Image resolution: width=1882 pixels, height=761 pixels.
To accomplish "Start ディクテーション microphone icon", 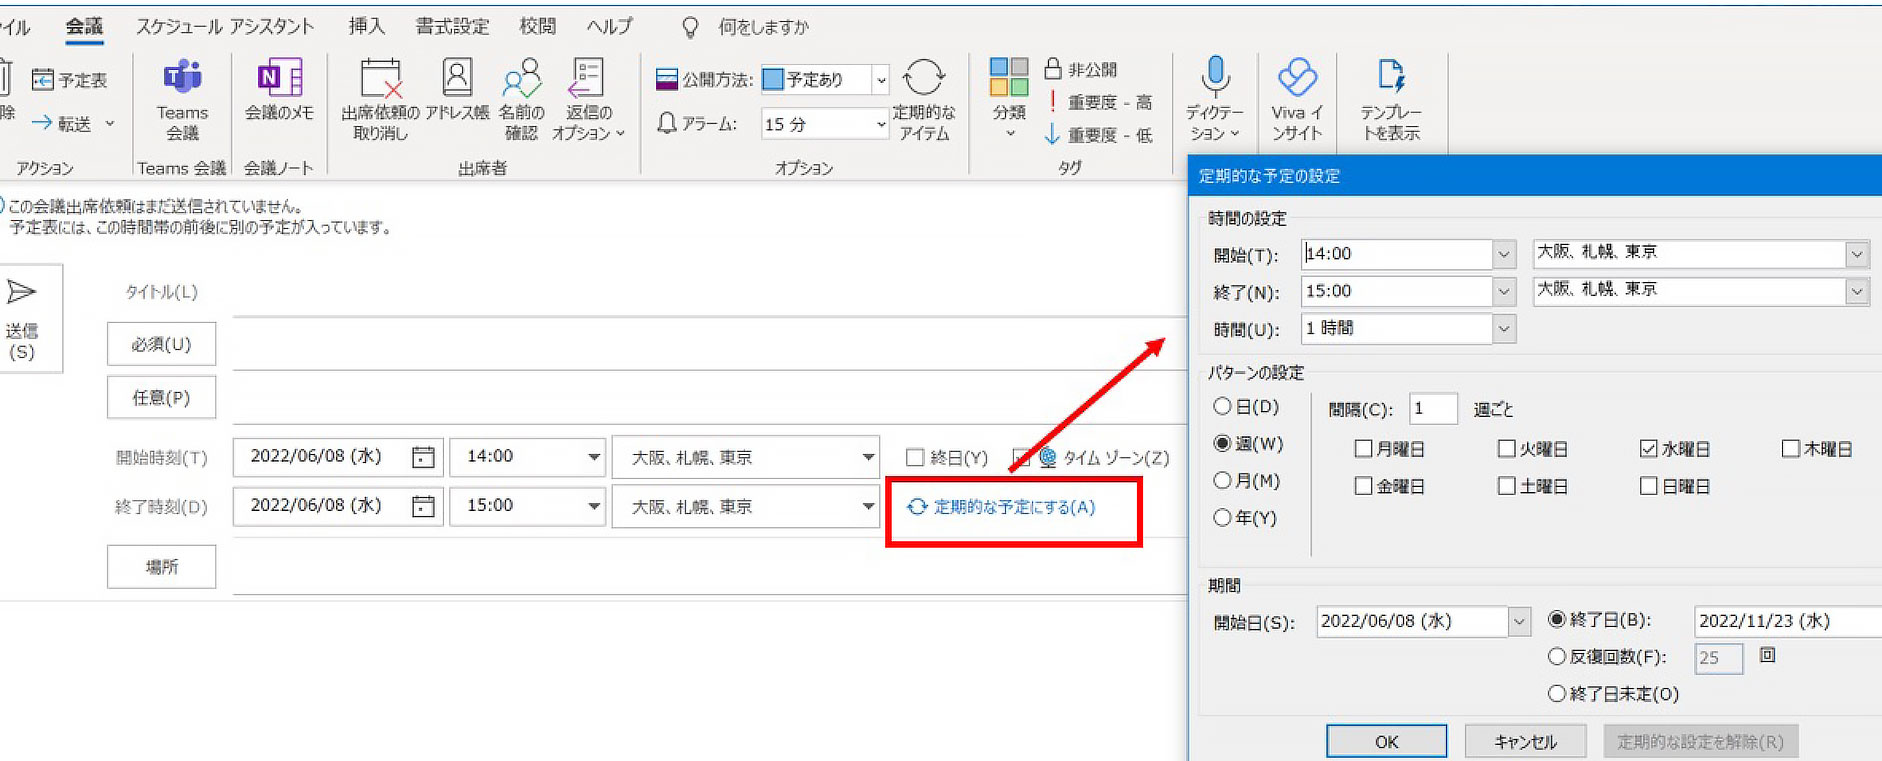I will (1215, 76).
